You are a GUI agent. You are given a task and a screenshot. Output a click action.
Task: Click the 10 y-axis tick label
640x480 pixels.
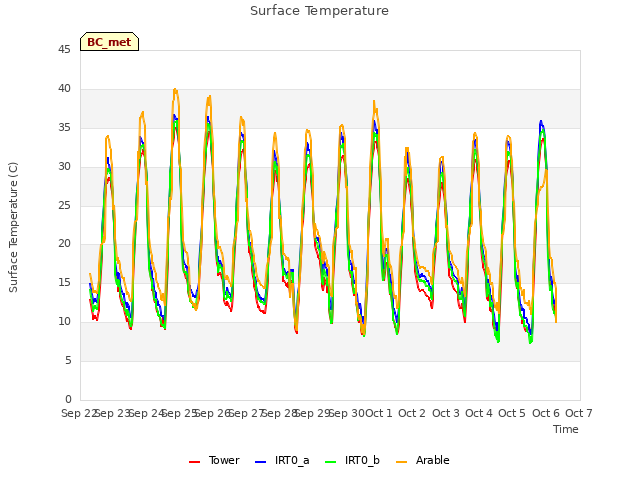(64, 322)
